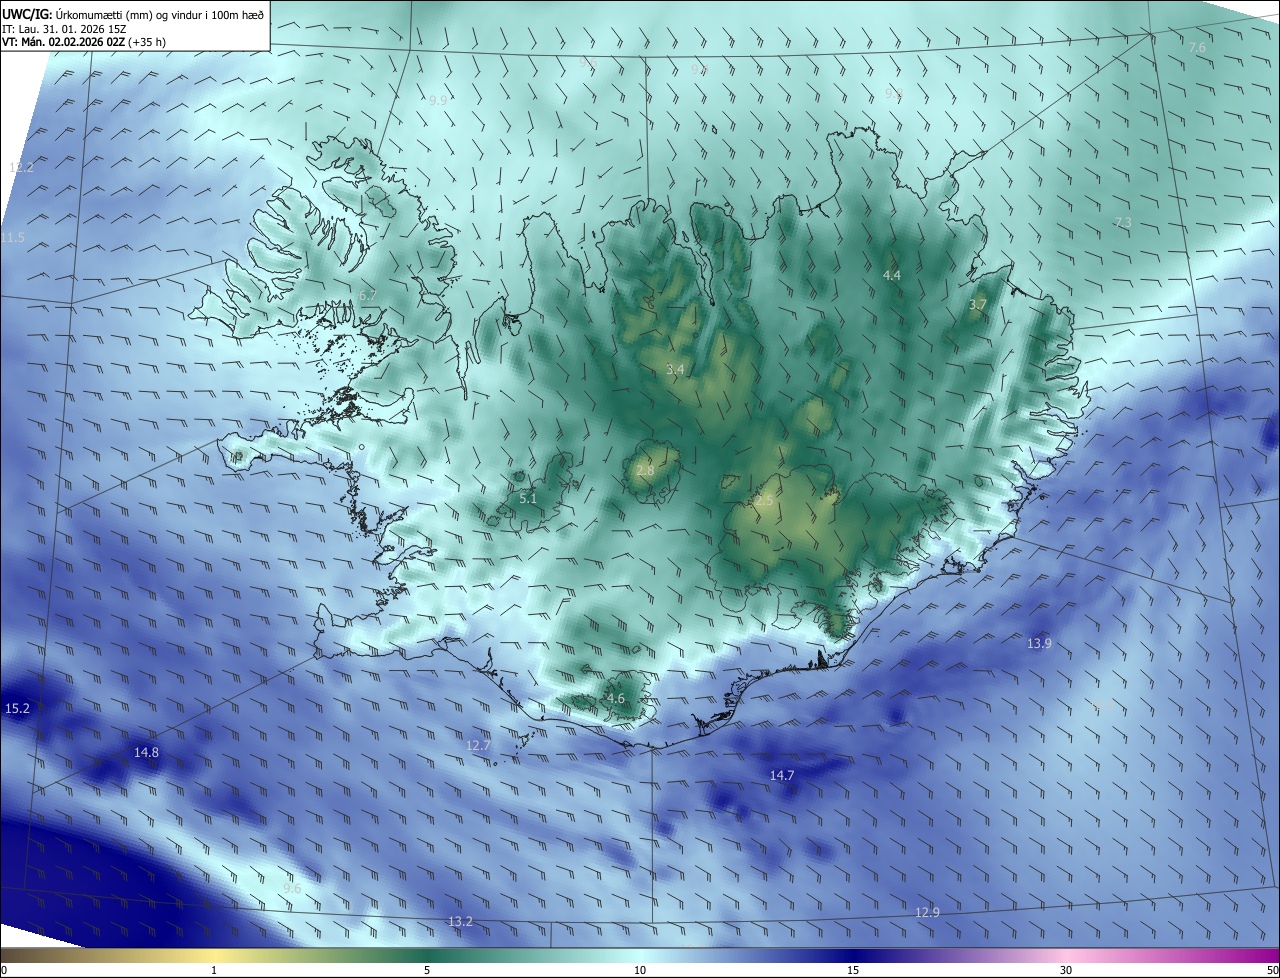Click the 4.4 value in northeast Iceland

click(892, 275)
